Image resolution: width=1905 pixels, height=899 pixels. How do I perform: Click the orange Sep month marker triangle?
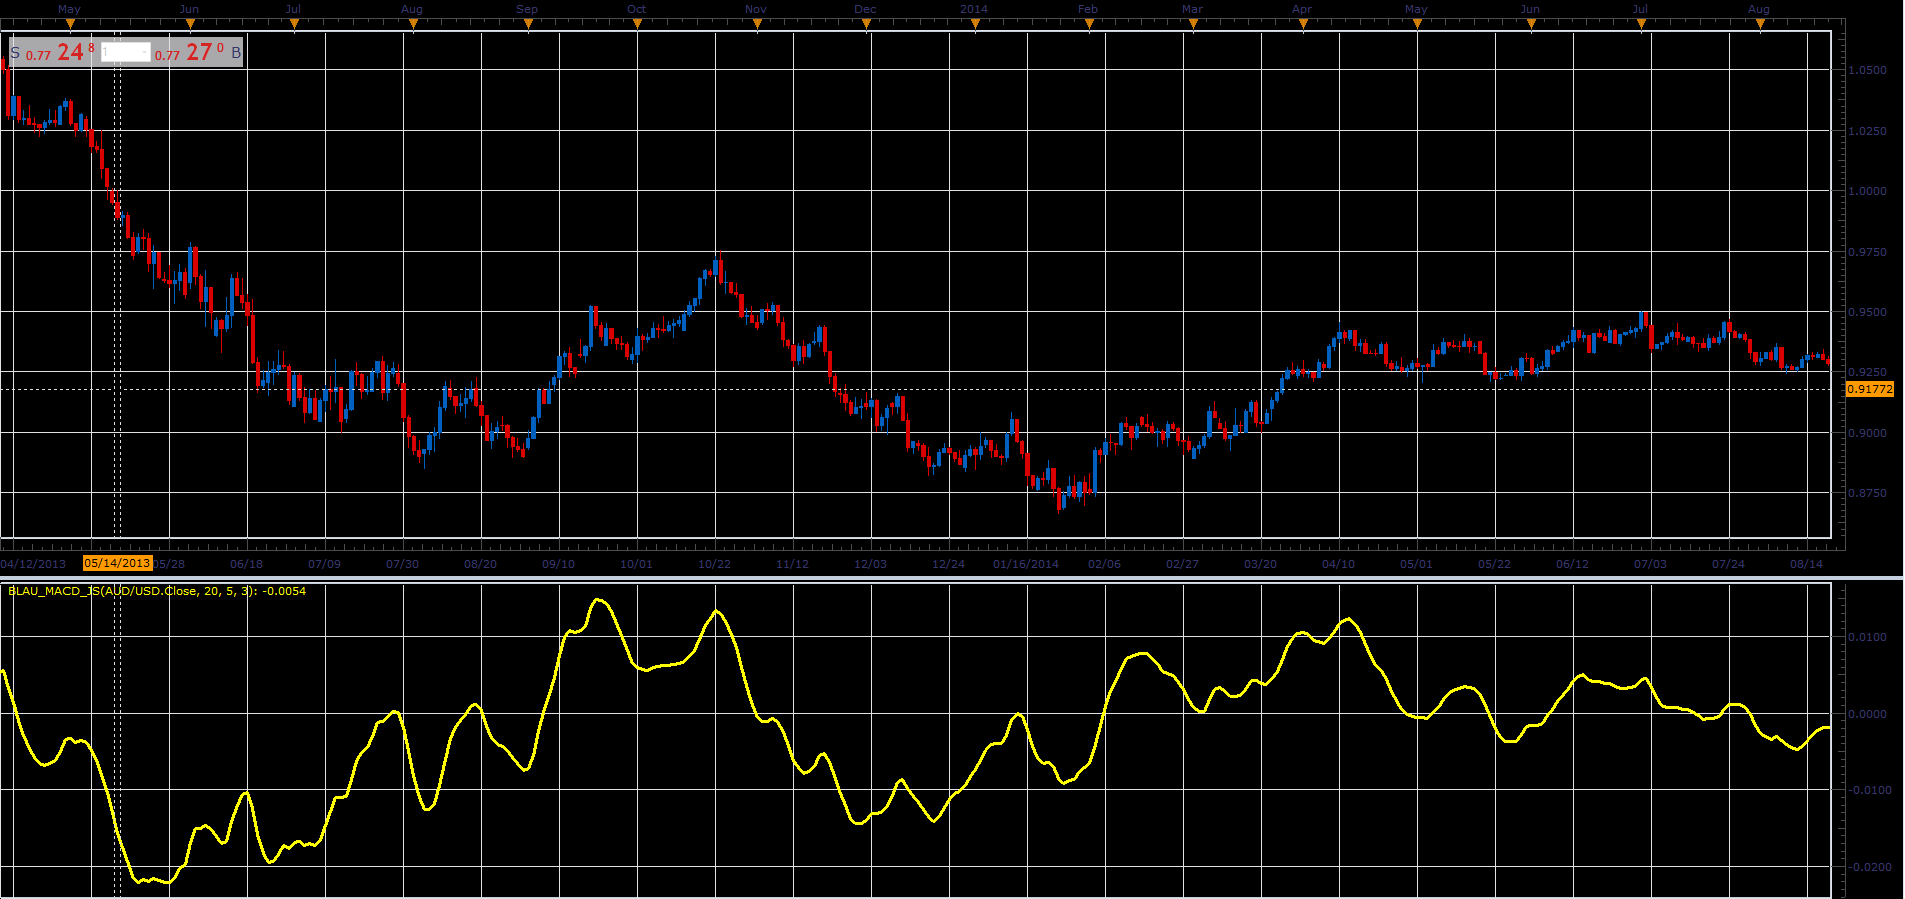pos(528,25)
